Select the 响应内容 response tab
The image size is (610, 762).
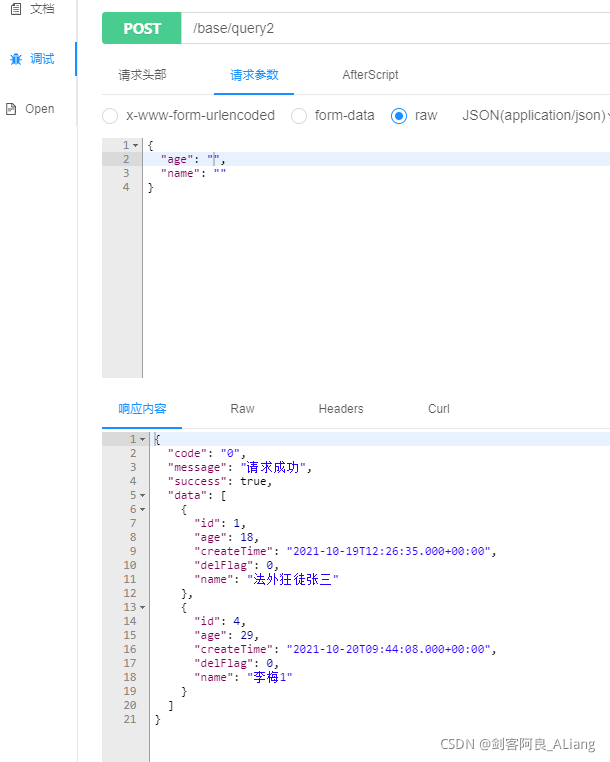pos(142,409)
